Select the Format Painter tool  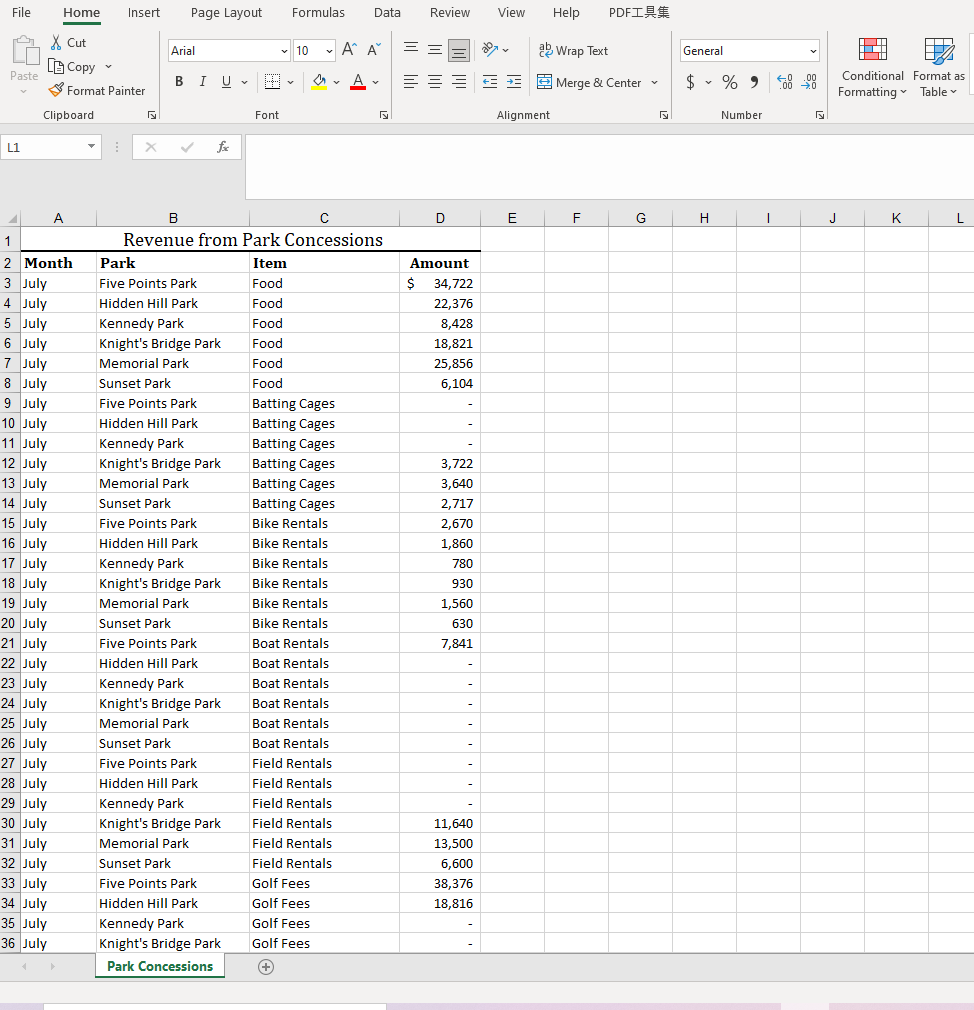97,90
